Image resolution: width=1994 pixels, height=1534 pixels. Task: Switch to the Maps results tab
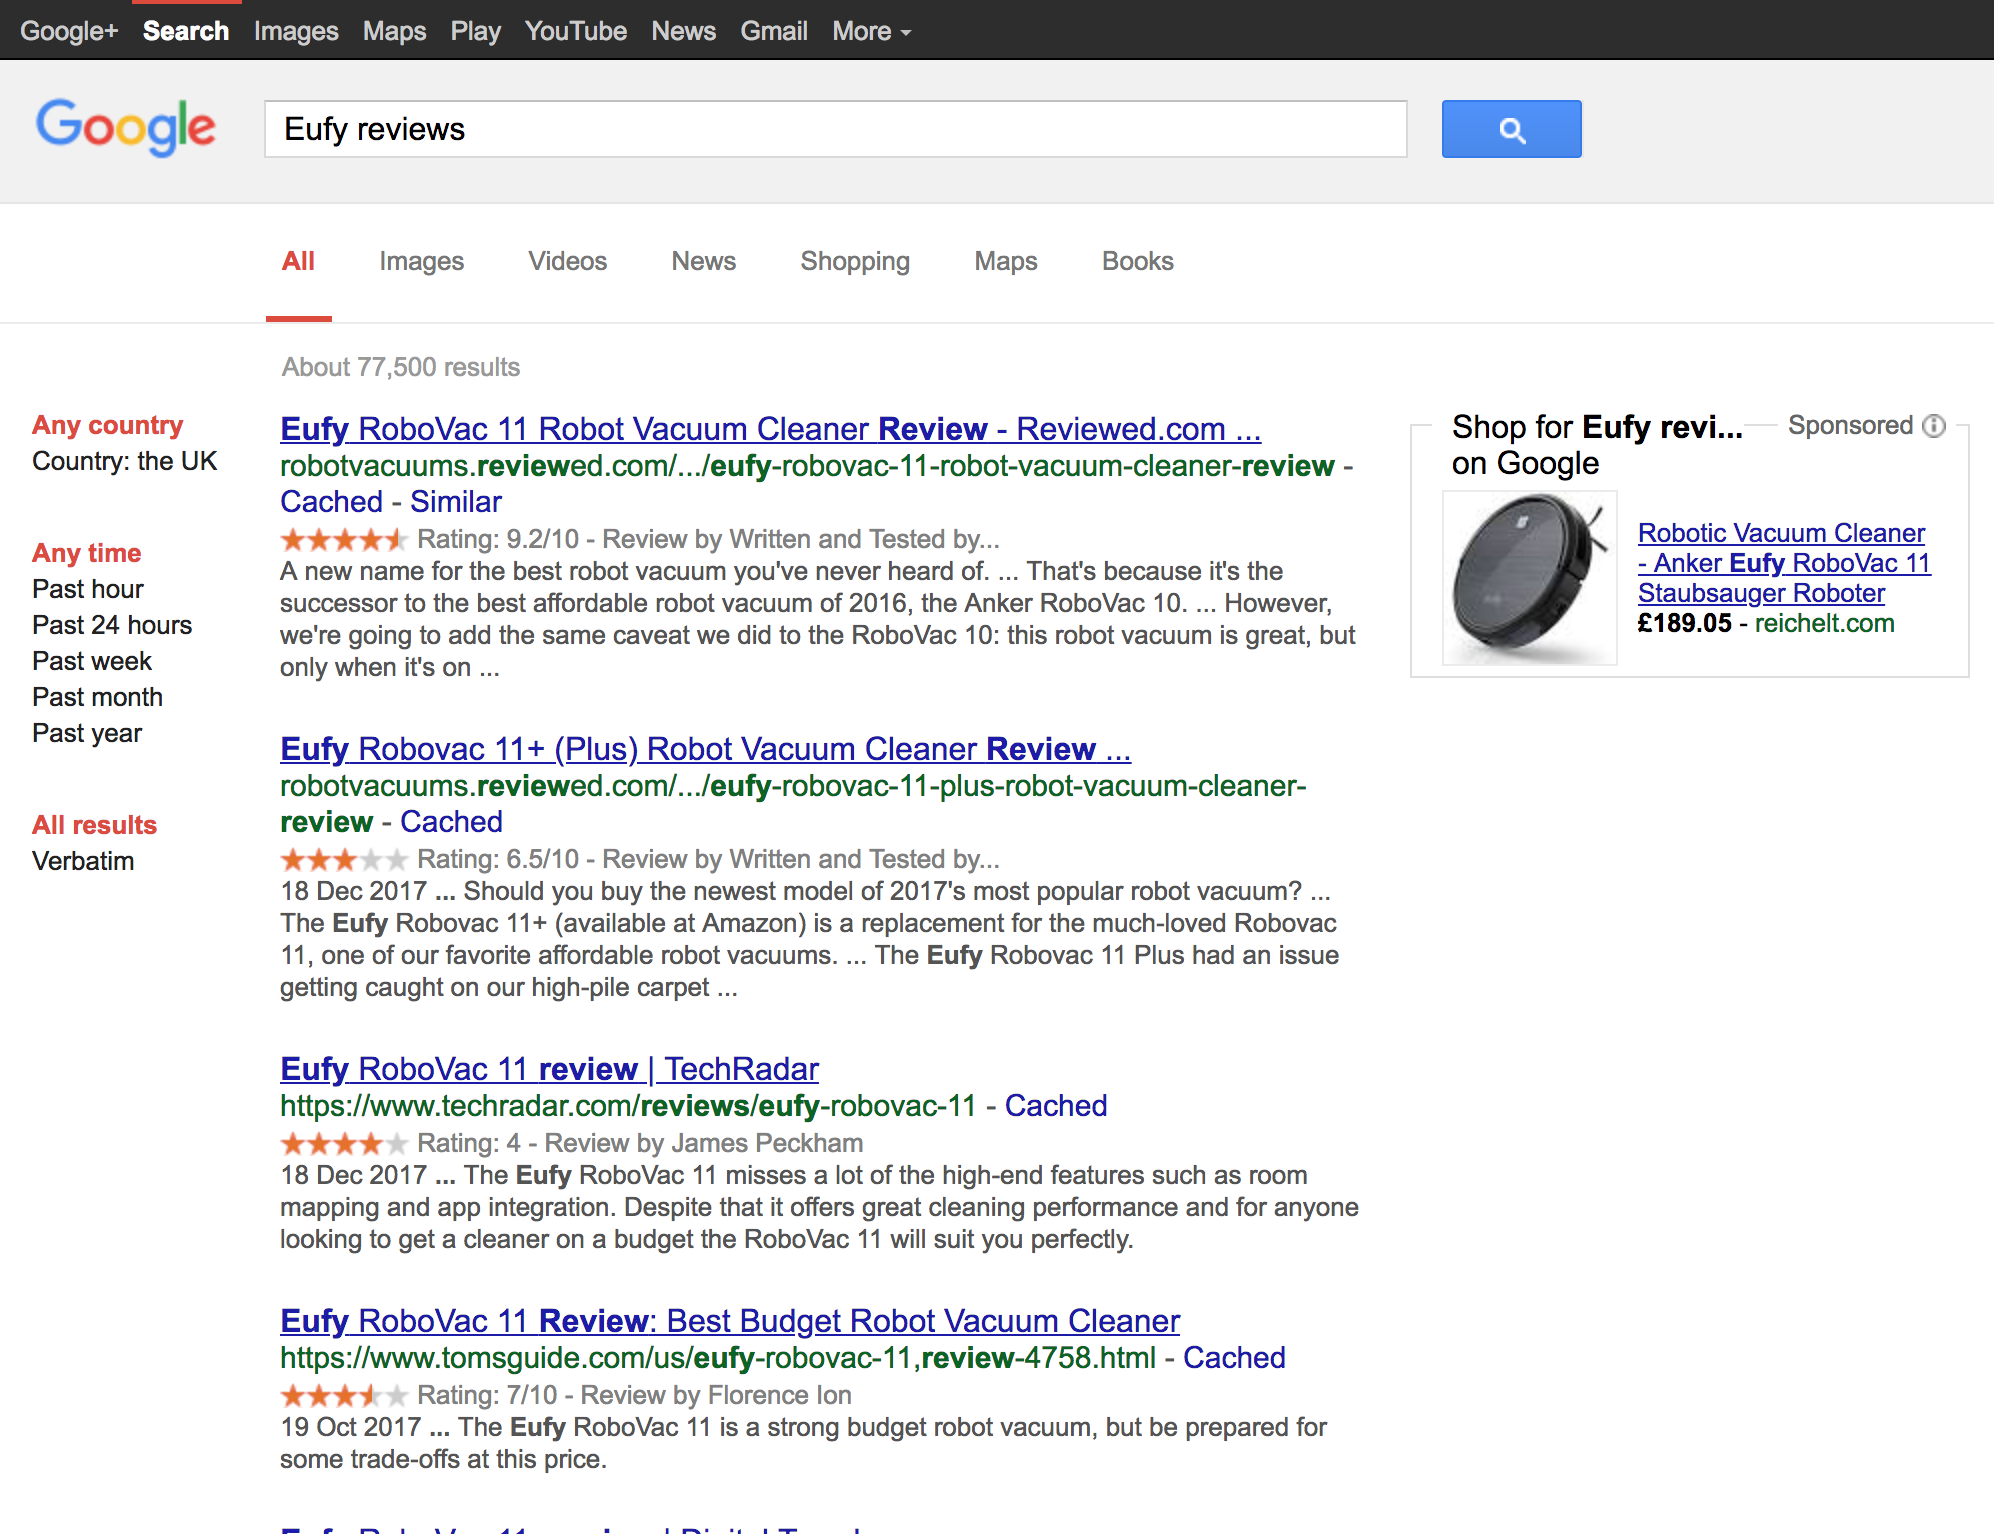[x=1005, y=262]
